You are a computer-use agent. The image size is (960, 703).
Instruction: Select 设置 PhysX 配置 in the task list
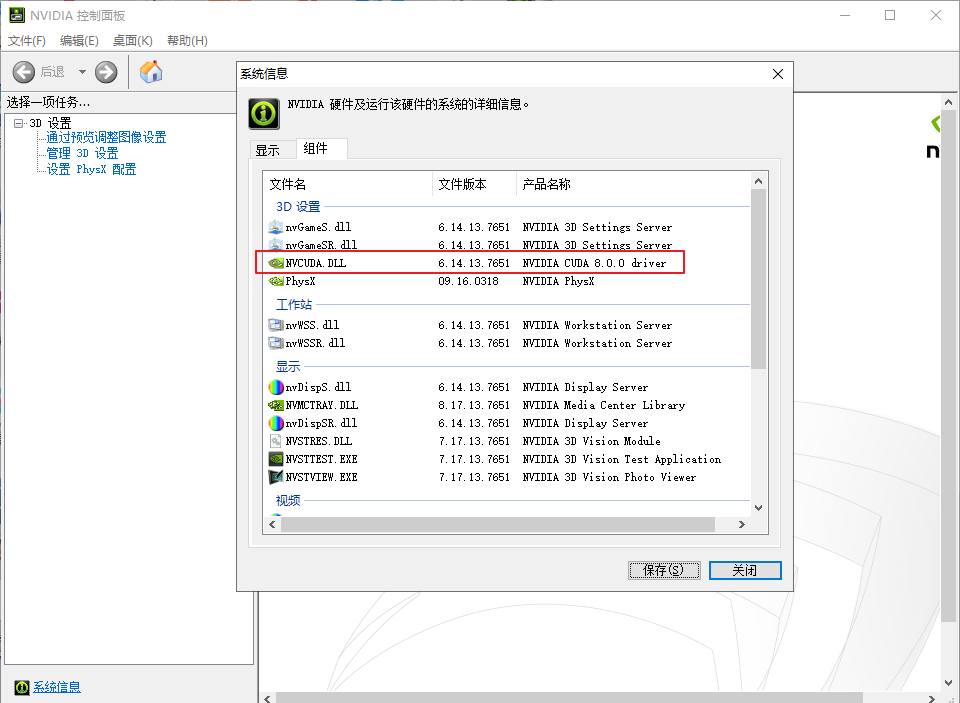pyautogui.click(x=90, y=168)
